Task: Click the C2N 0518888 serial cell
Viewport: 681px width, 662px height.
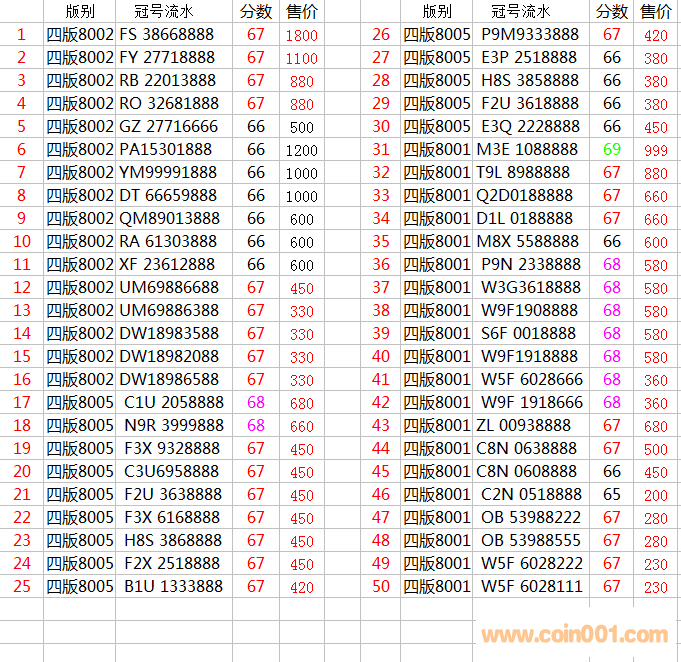Action: coord(530,495)
